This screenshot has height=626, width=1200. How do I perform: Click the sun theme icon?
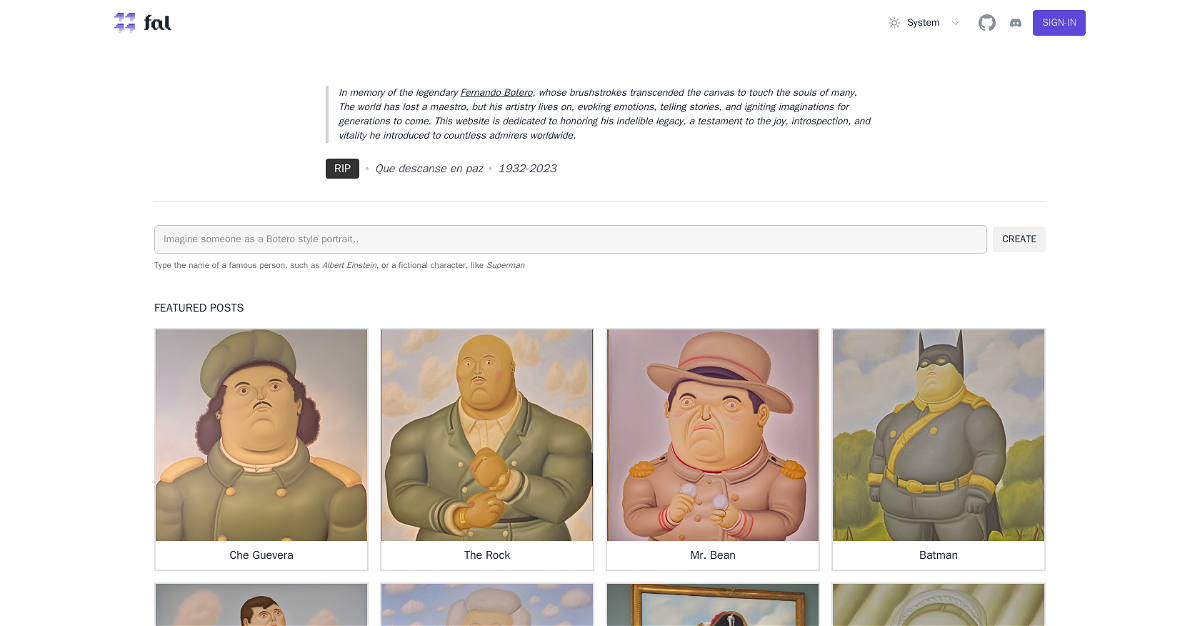894,23
